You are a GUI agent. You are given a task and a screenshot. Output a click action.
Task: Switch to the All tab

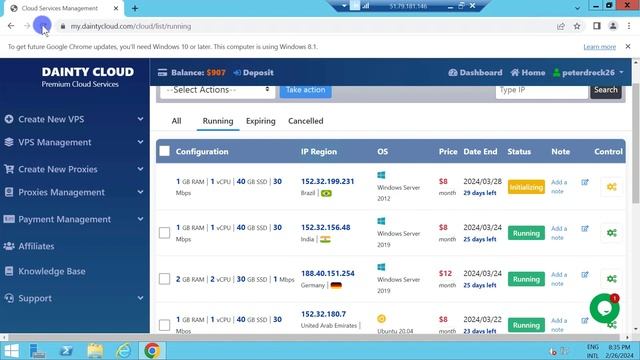[176, 121]
